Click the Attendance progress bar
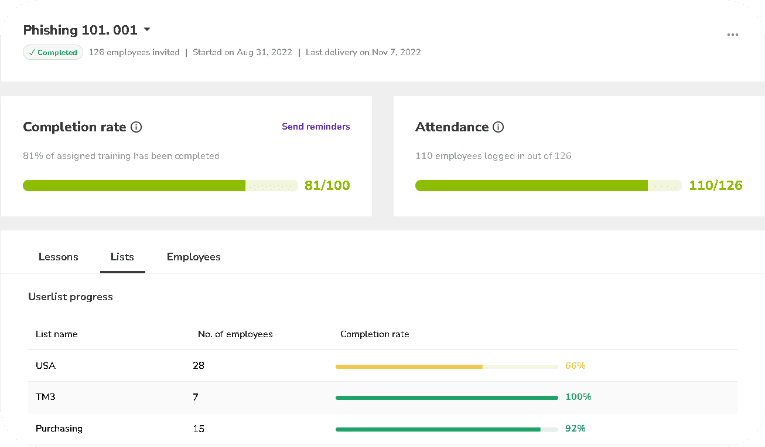This screenshot has width=765, height=447. click(548, 185)
